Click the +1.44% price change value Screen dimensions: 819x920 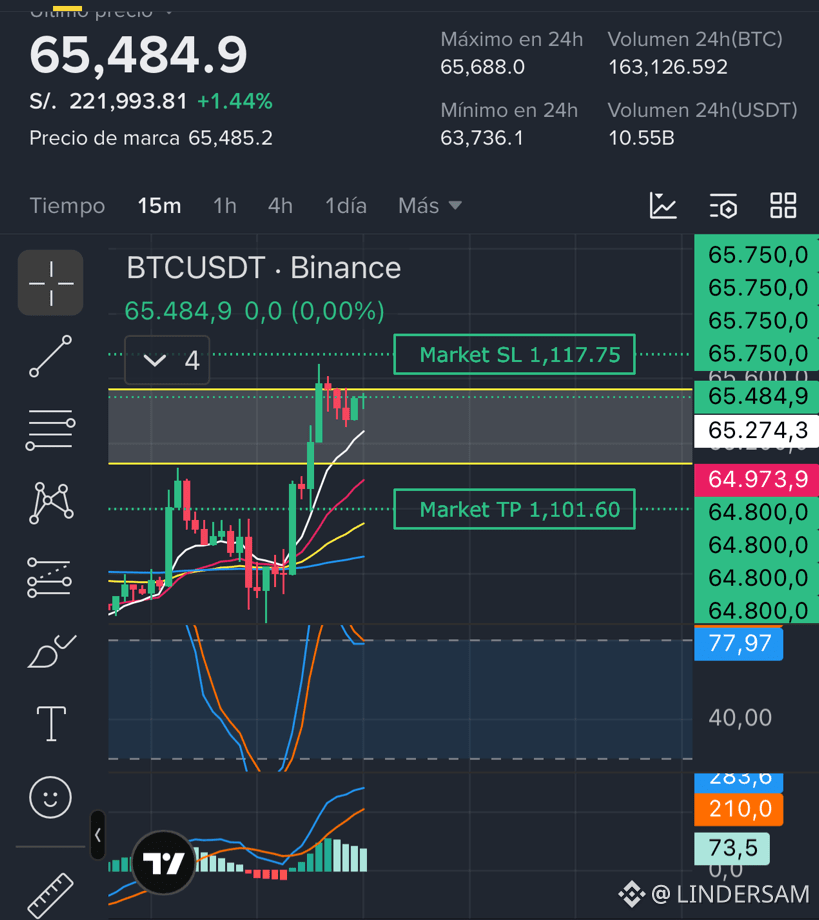[x=235, y=102]
